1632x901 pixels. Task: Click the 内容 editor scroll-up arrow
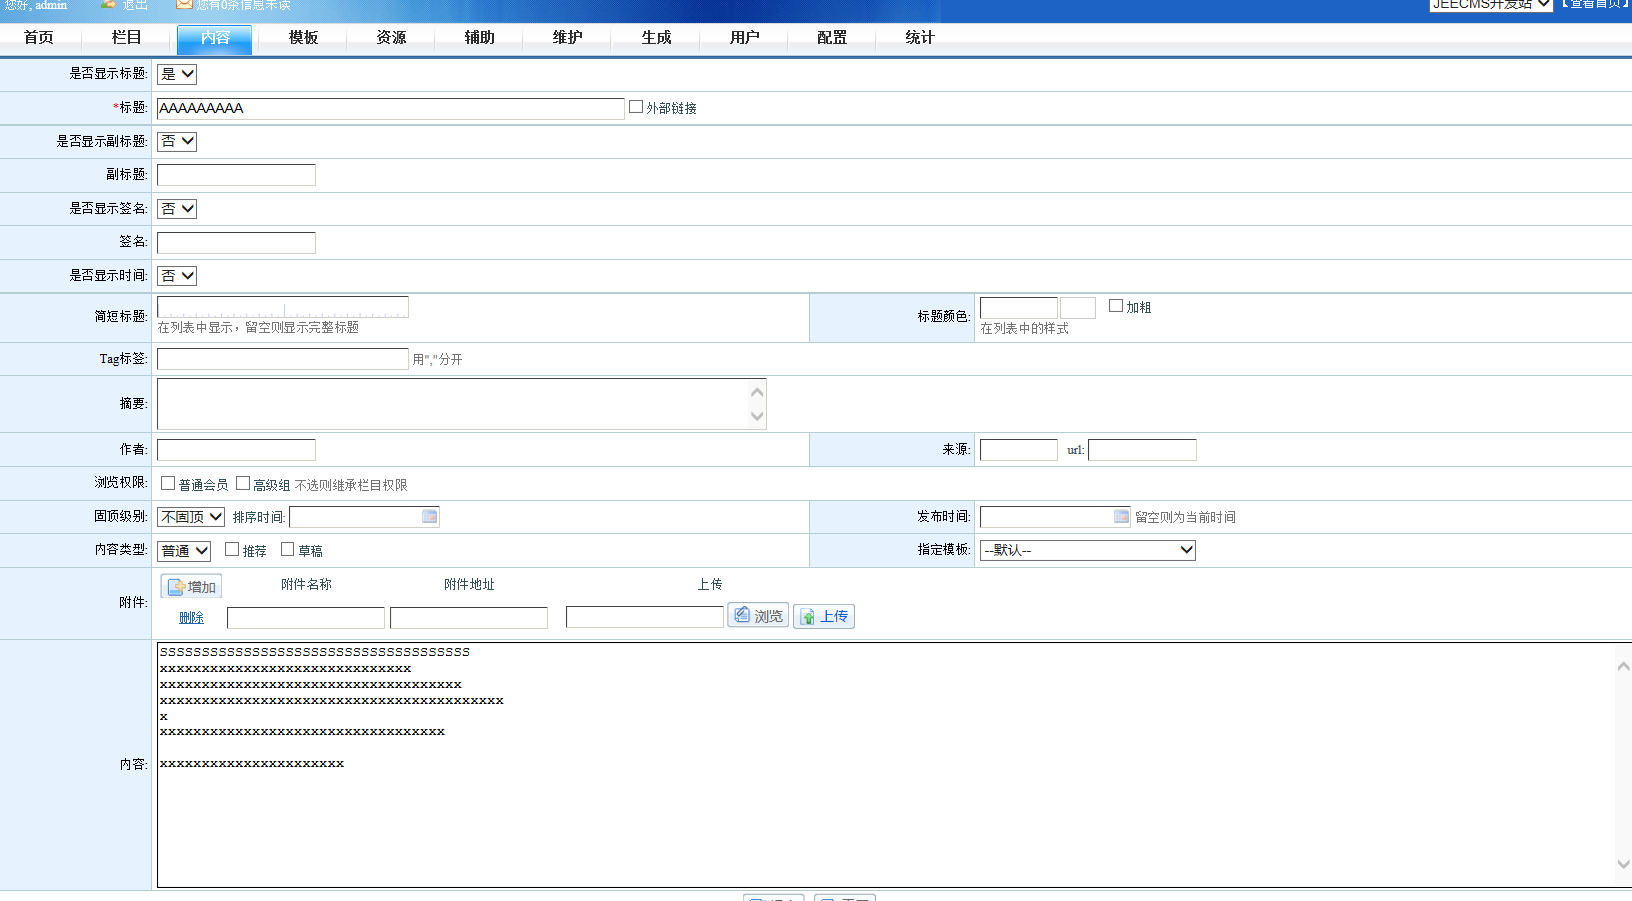point(1624,666)
